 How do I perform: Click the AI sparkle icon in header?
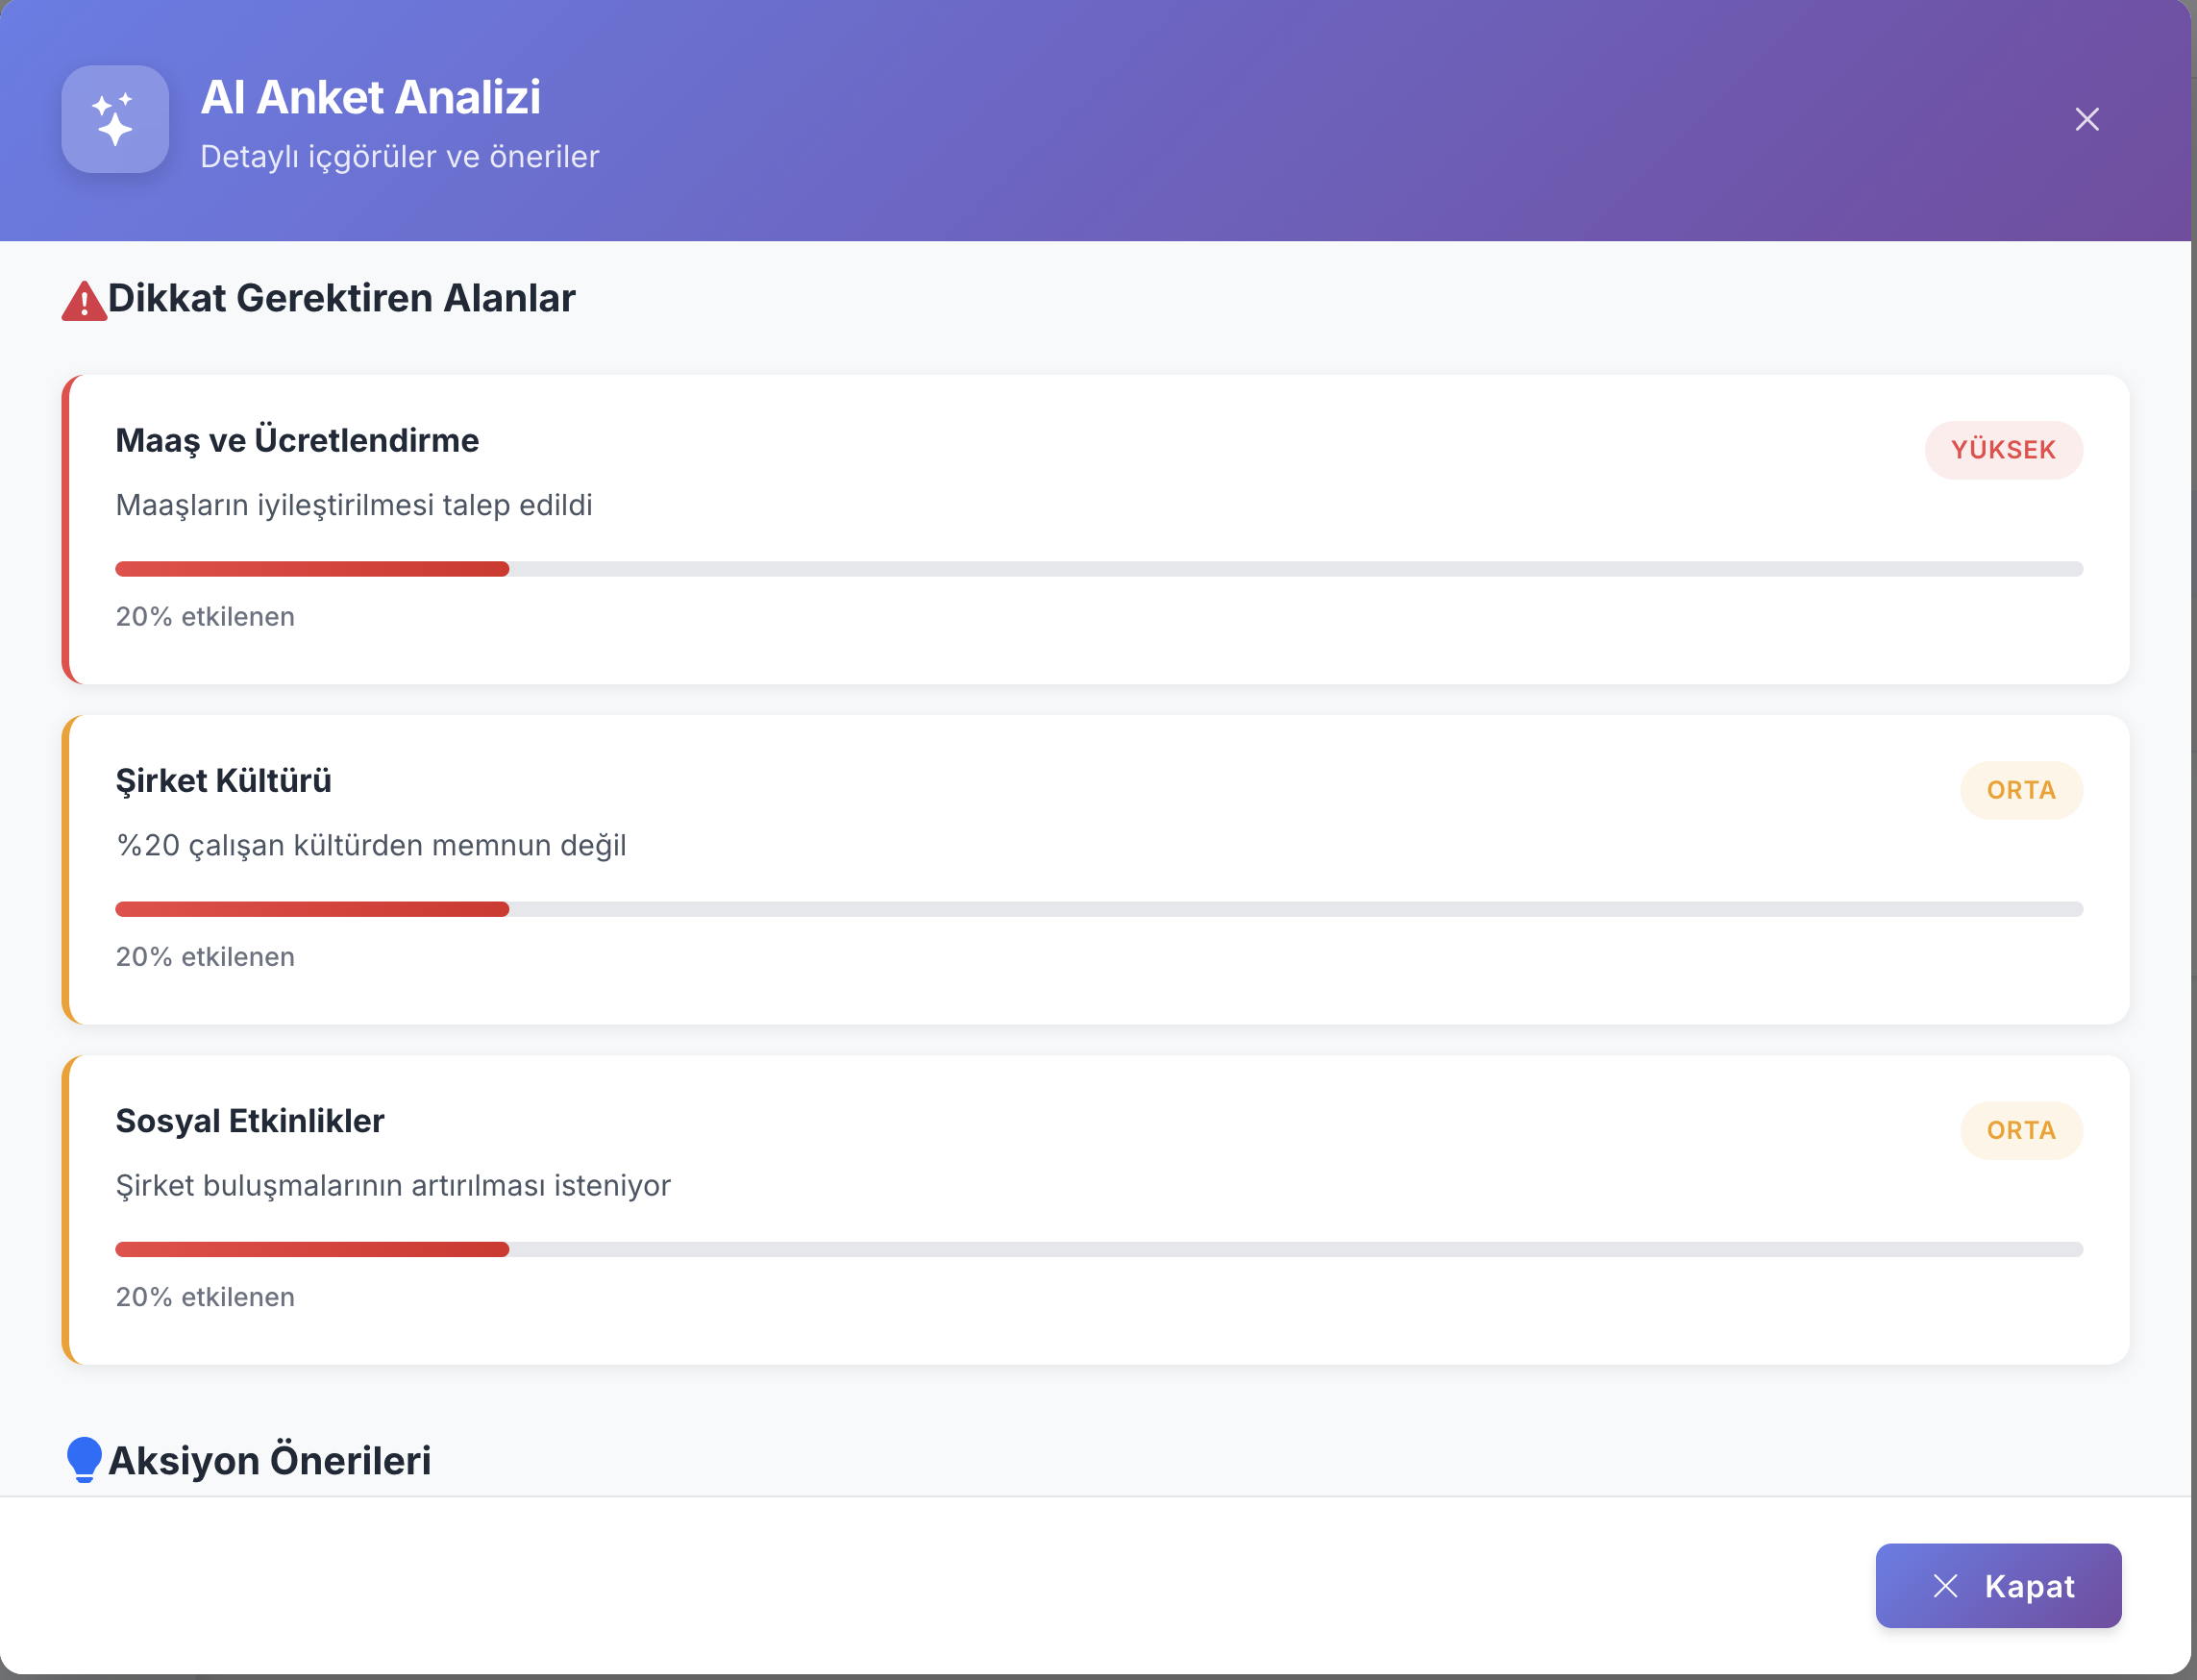(115, 119)
